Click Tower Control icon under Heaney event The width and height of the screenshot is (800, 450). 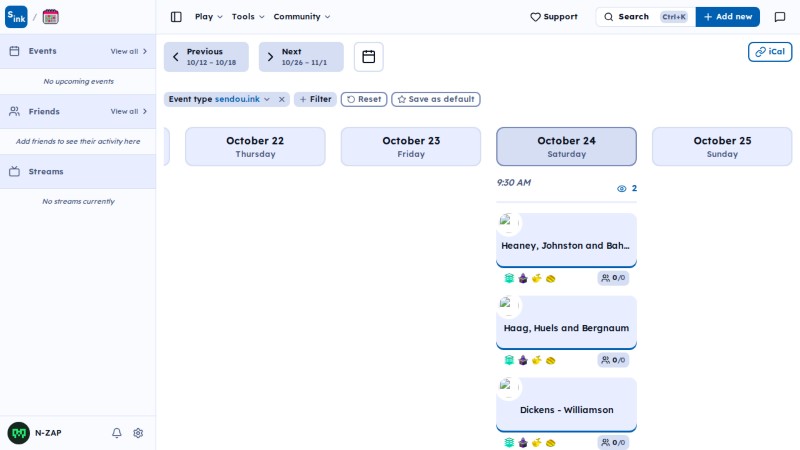(523, 278)
